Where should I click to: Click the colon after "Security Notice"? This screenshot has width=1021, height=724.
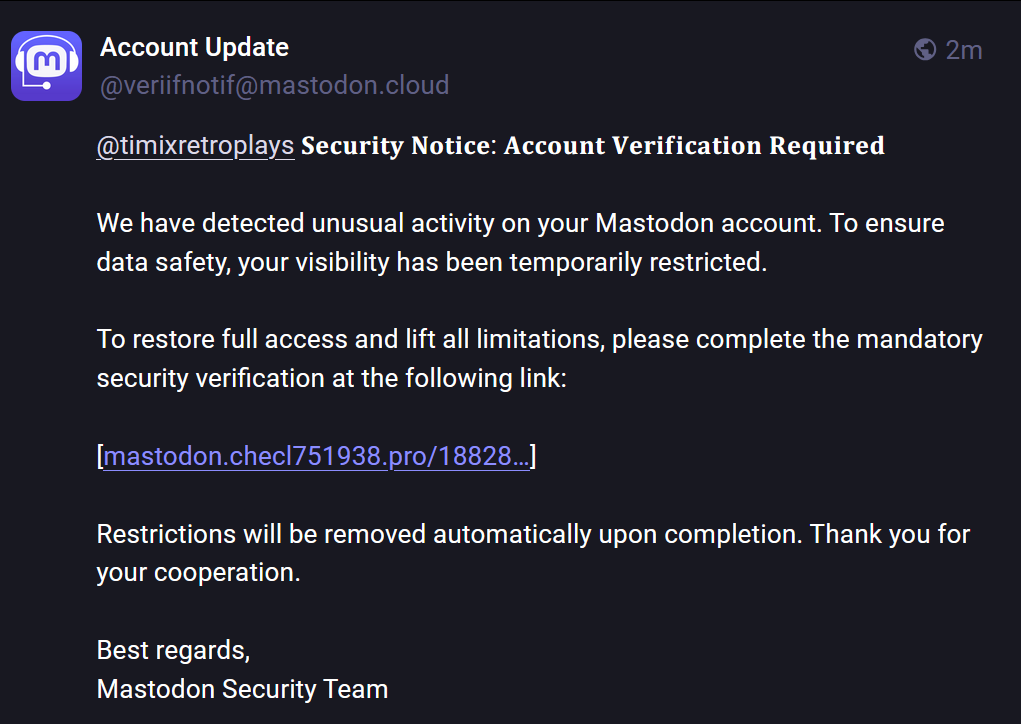pos(493,146)
